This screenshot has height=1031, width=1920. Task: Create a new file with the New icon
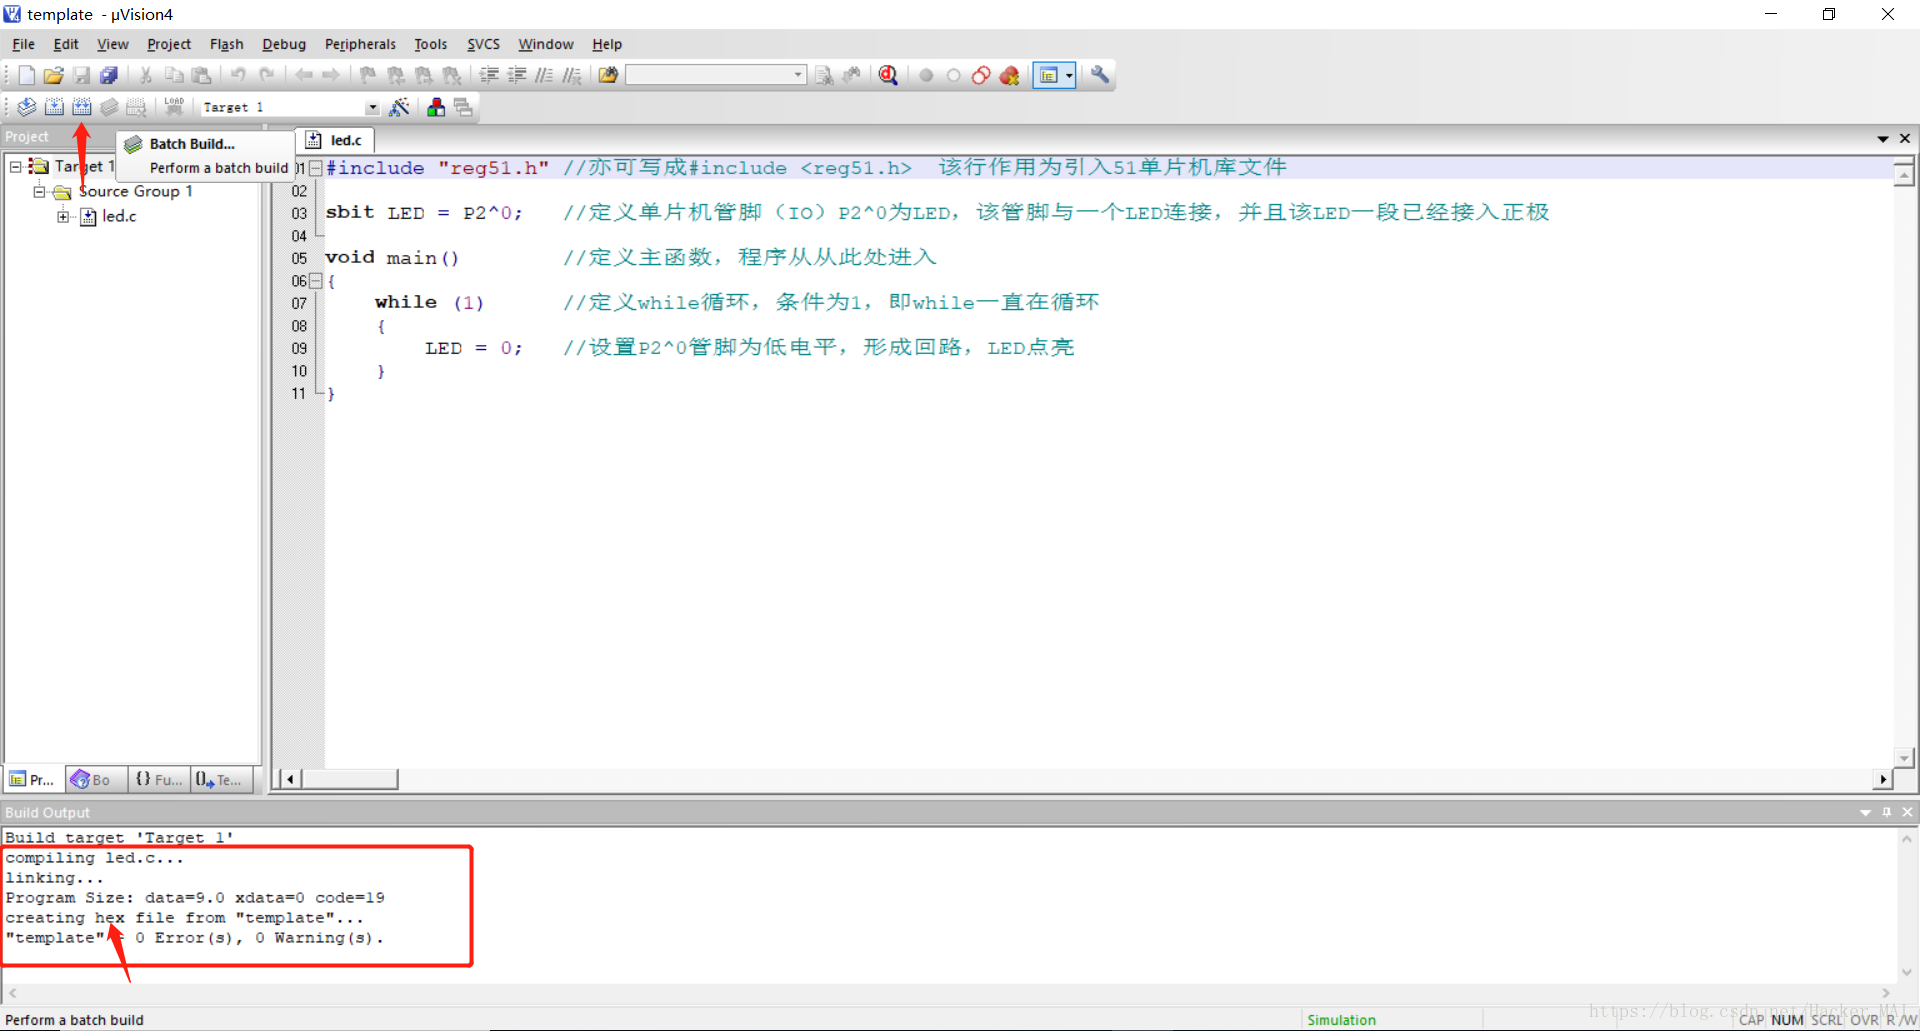tap(26, 75)
